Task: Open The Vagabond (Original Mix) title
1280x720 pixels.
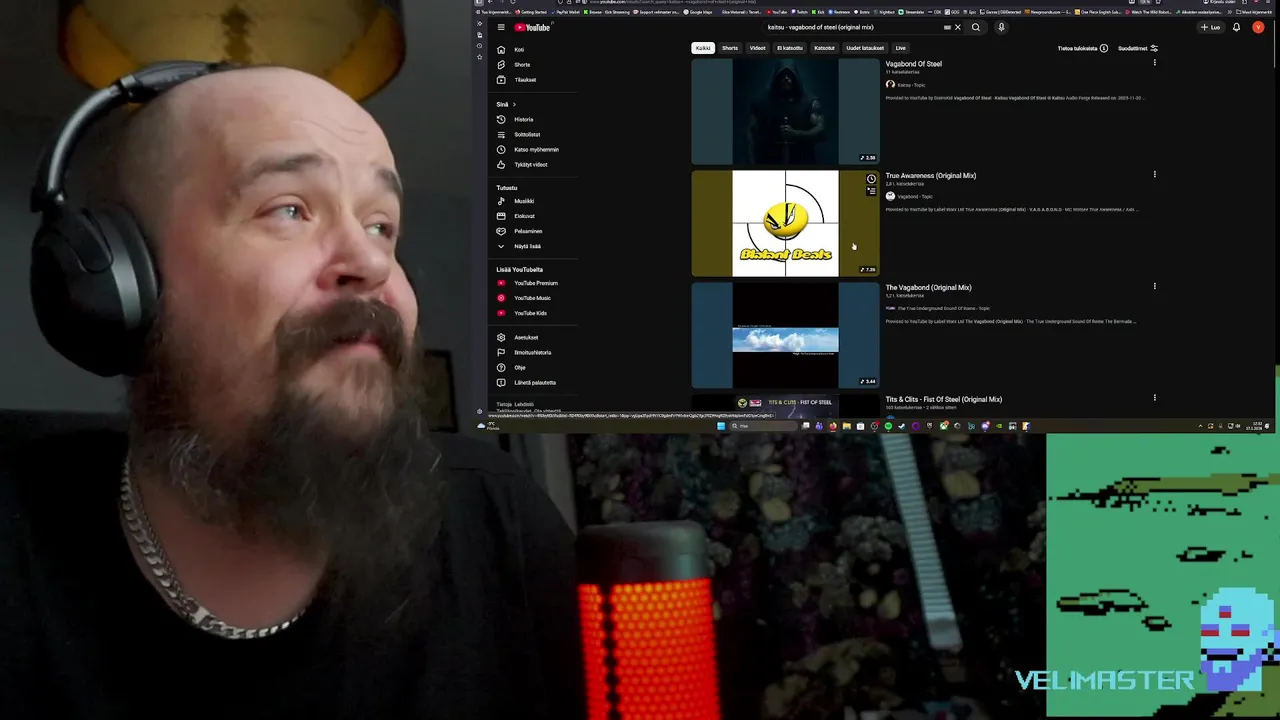Action: (x=928, y=288)
